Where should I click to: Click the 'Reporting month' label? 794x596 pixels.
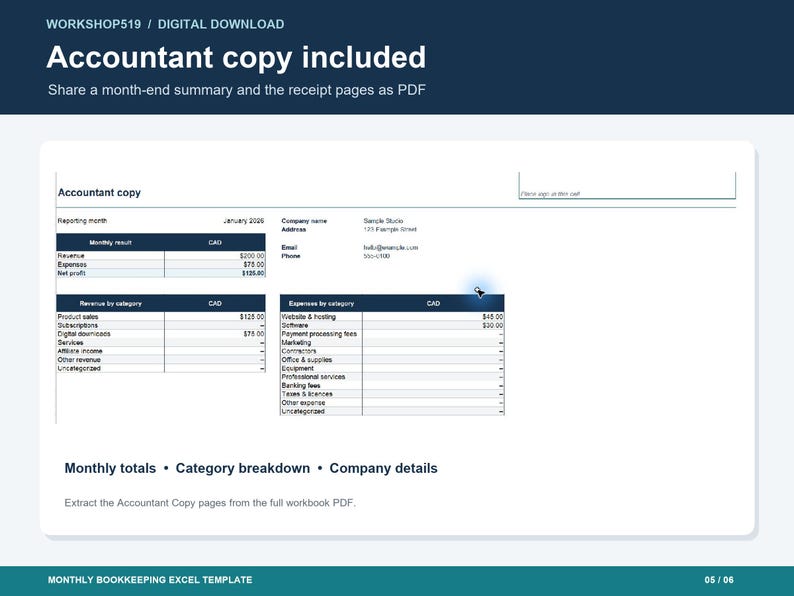82,221
